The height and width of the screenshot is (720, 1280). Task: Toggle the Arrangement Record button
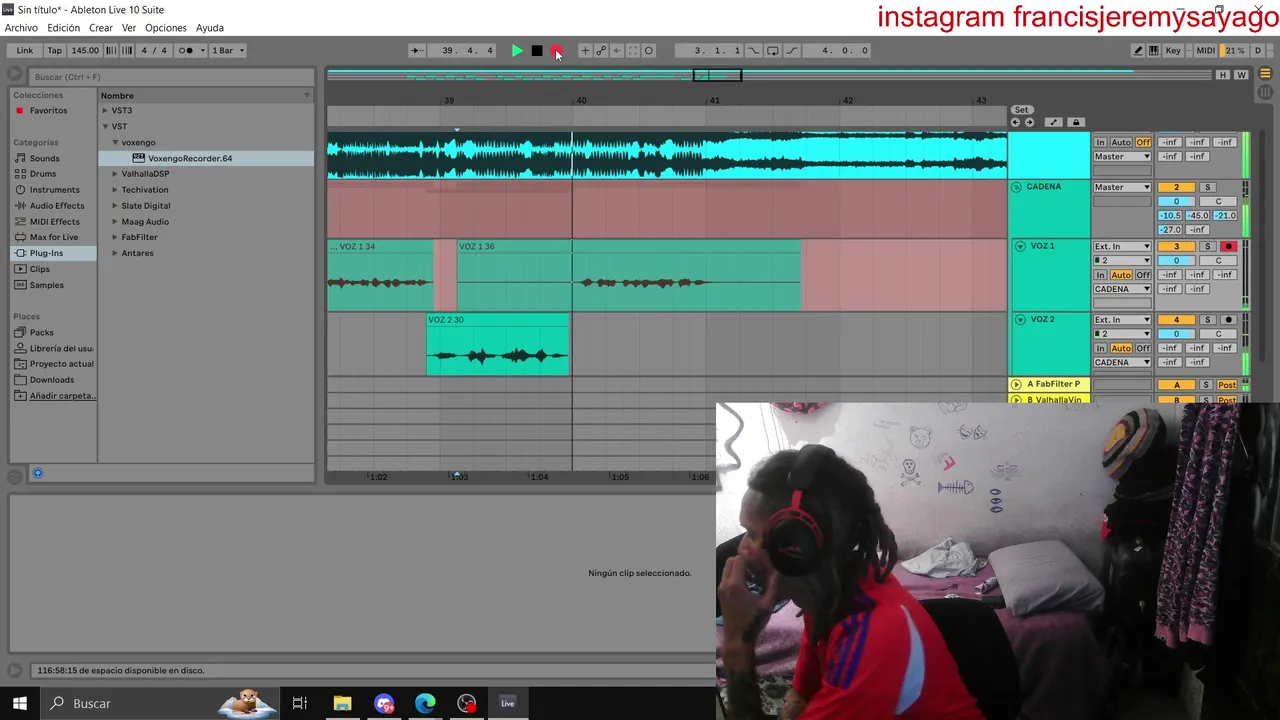coord(557,50)
